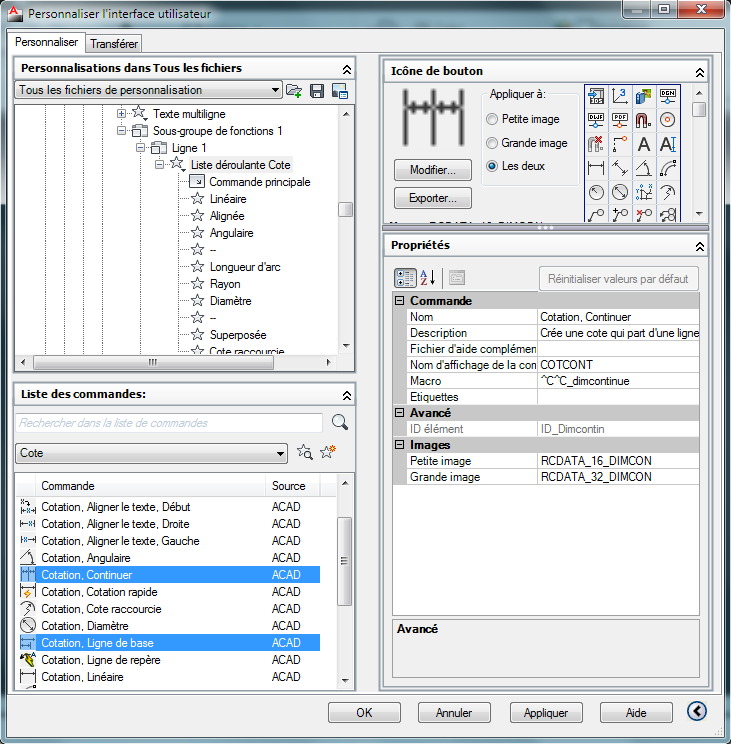The image size is (731, 744).
Task: Select the red magnet icon in icon grid
Action: point(644,120)
